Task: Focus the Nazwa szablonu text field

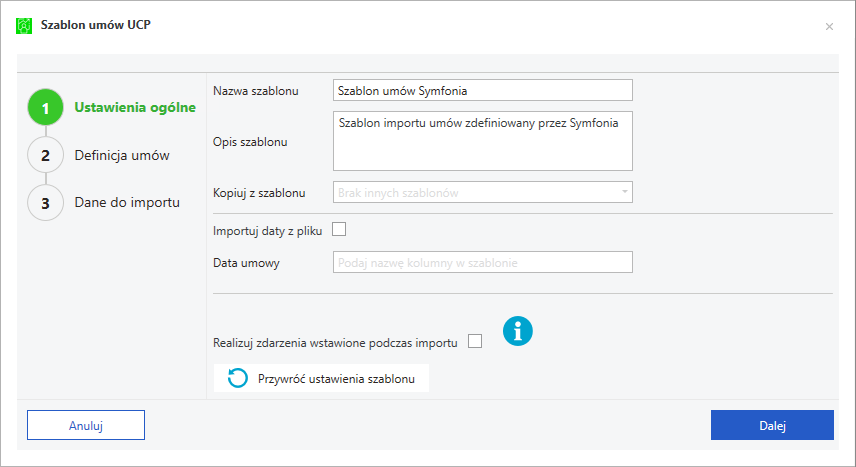Action: pos(482,91)
